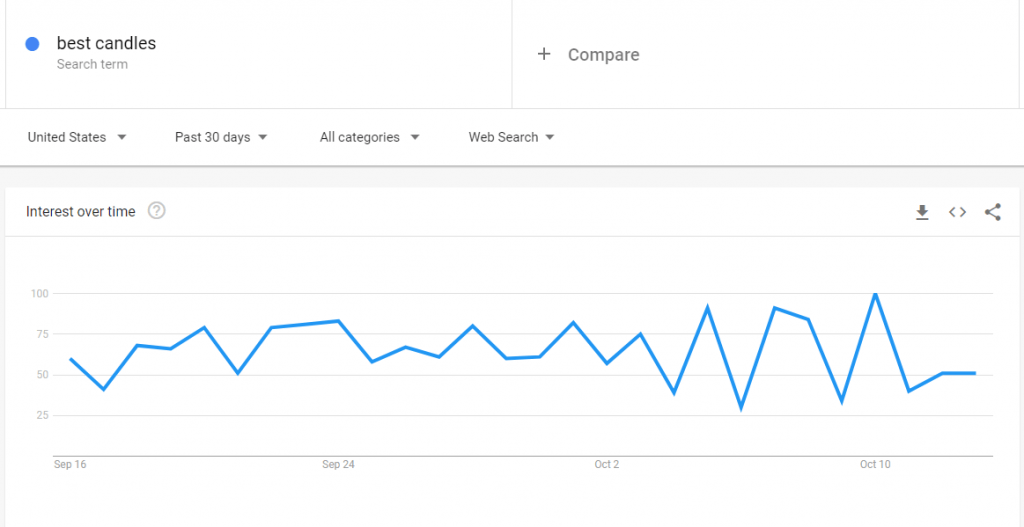Image resolution: width=1024 pixels, height=527 pixels.
Task: Open the Web Search type dropdown
Action: [511, 137]
